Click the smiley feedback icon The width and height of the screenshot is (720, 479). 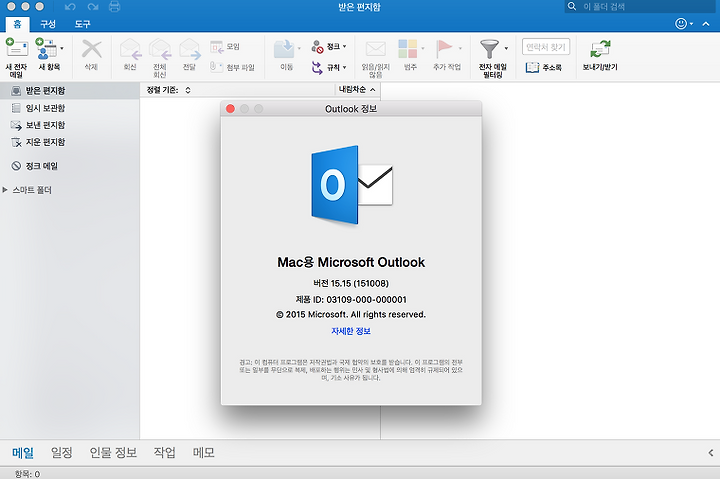tap(681, 23)
